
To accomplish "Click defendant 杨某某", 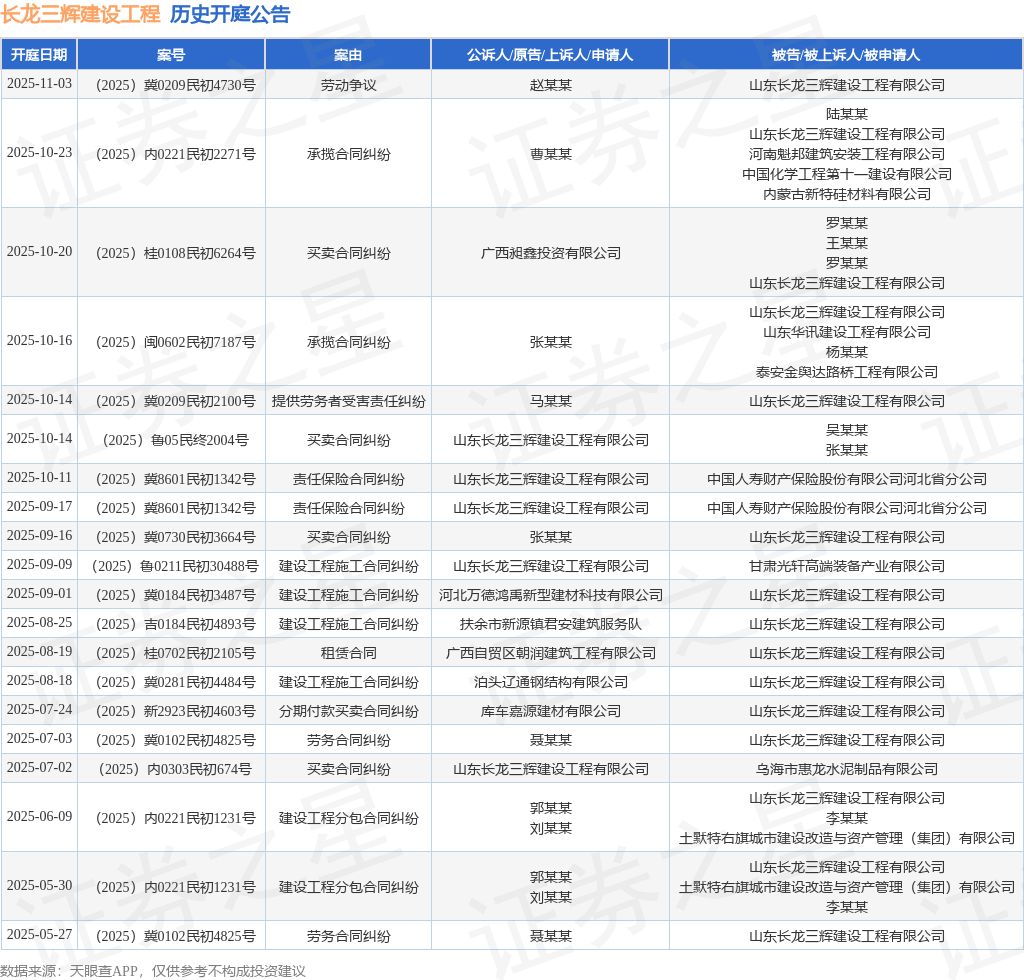I will coord(846,353).
